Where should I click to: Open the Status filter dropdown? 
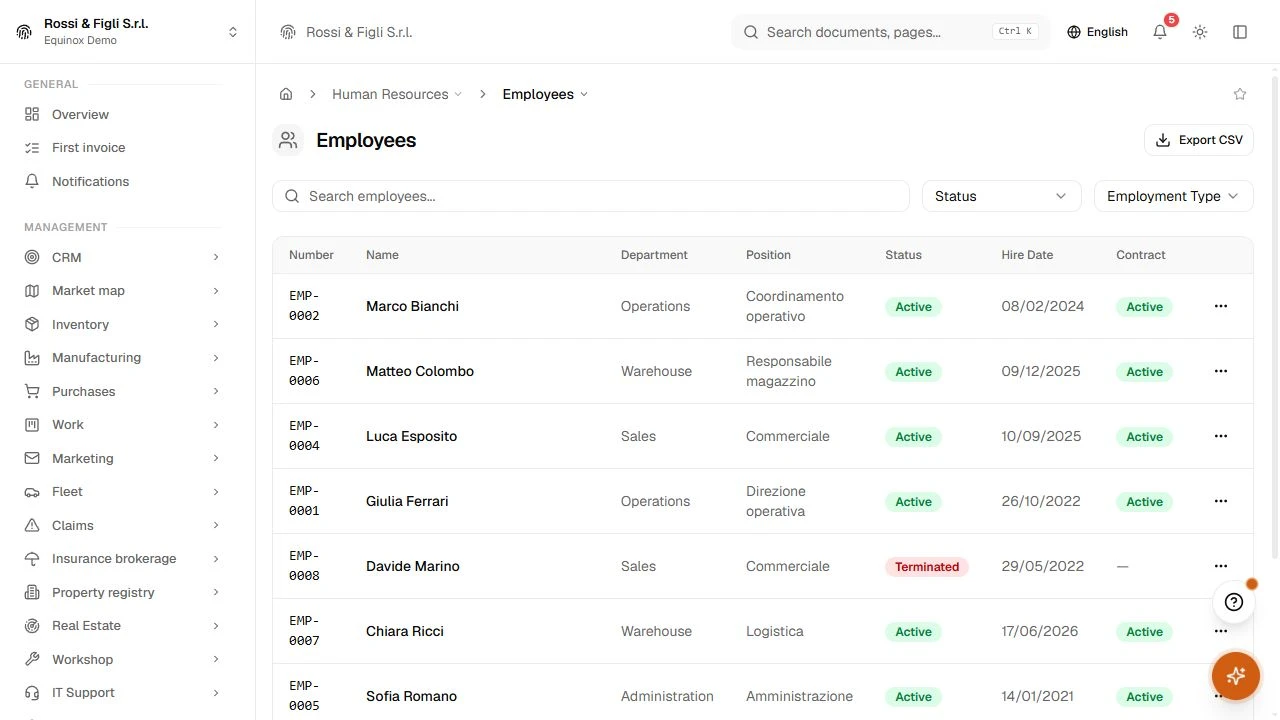[1001, 196]
